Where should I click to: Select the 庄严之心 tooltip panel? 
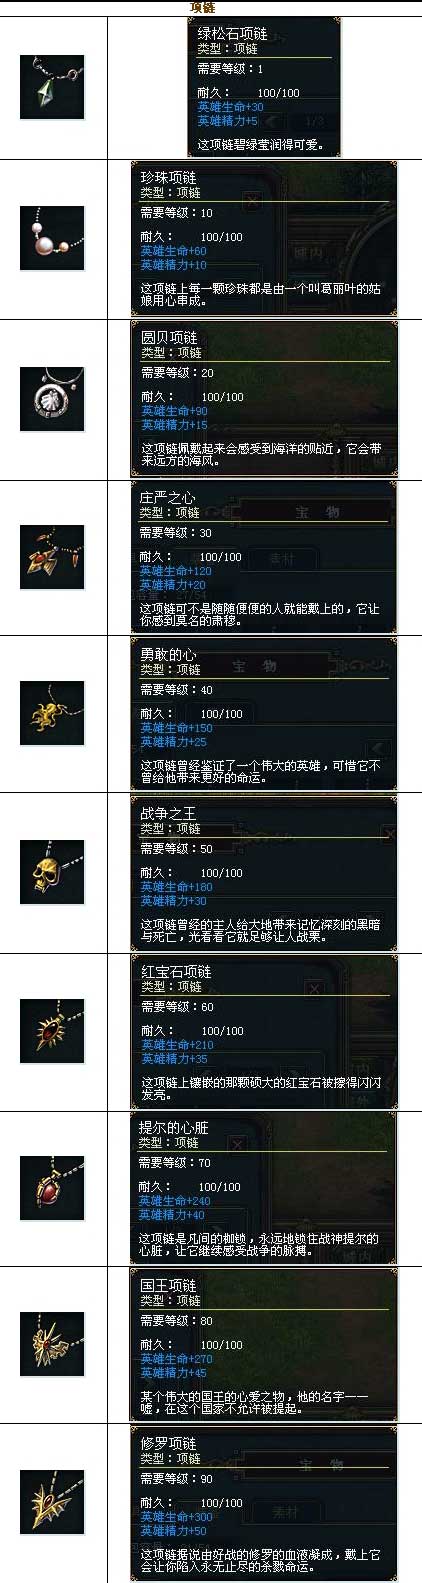264,557
